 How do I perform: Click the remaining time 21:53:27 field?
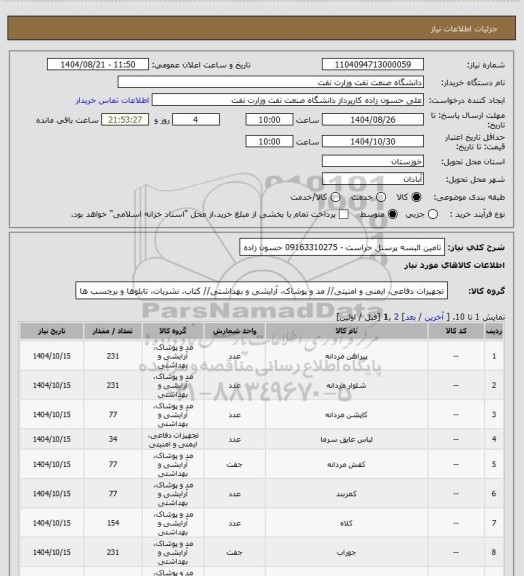click(125, 120)
